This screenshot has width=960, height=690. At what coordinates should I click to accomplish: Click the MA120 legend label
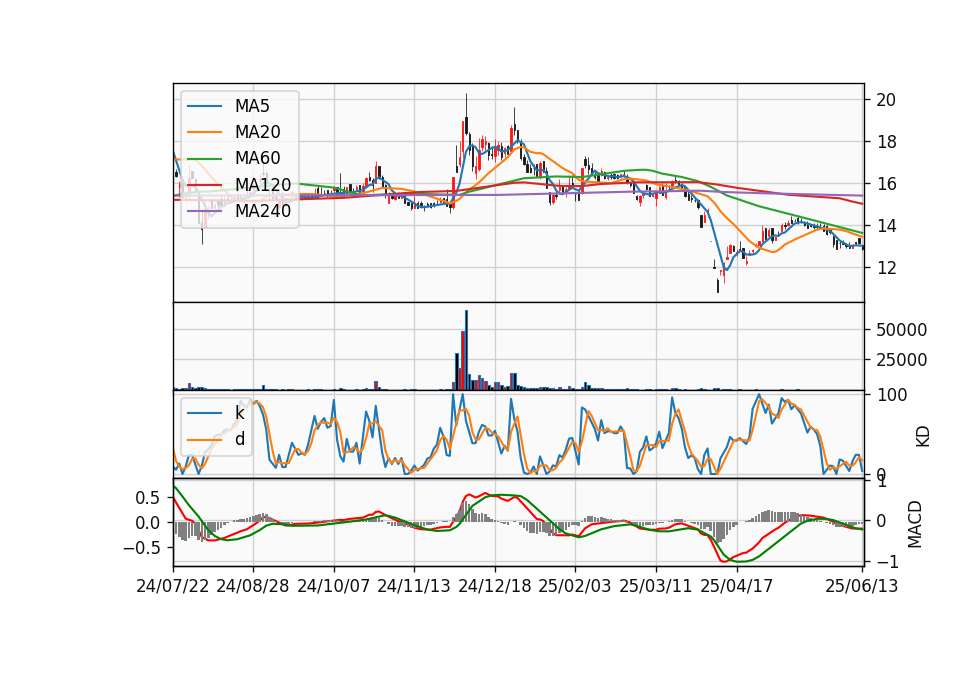[263, 185]
